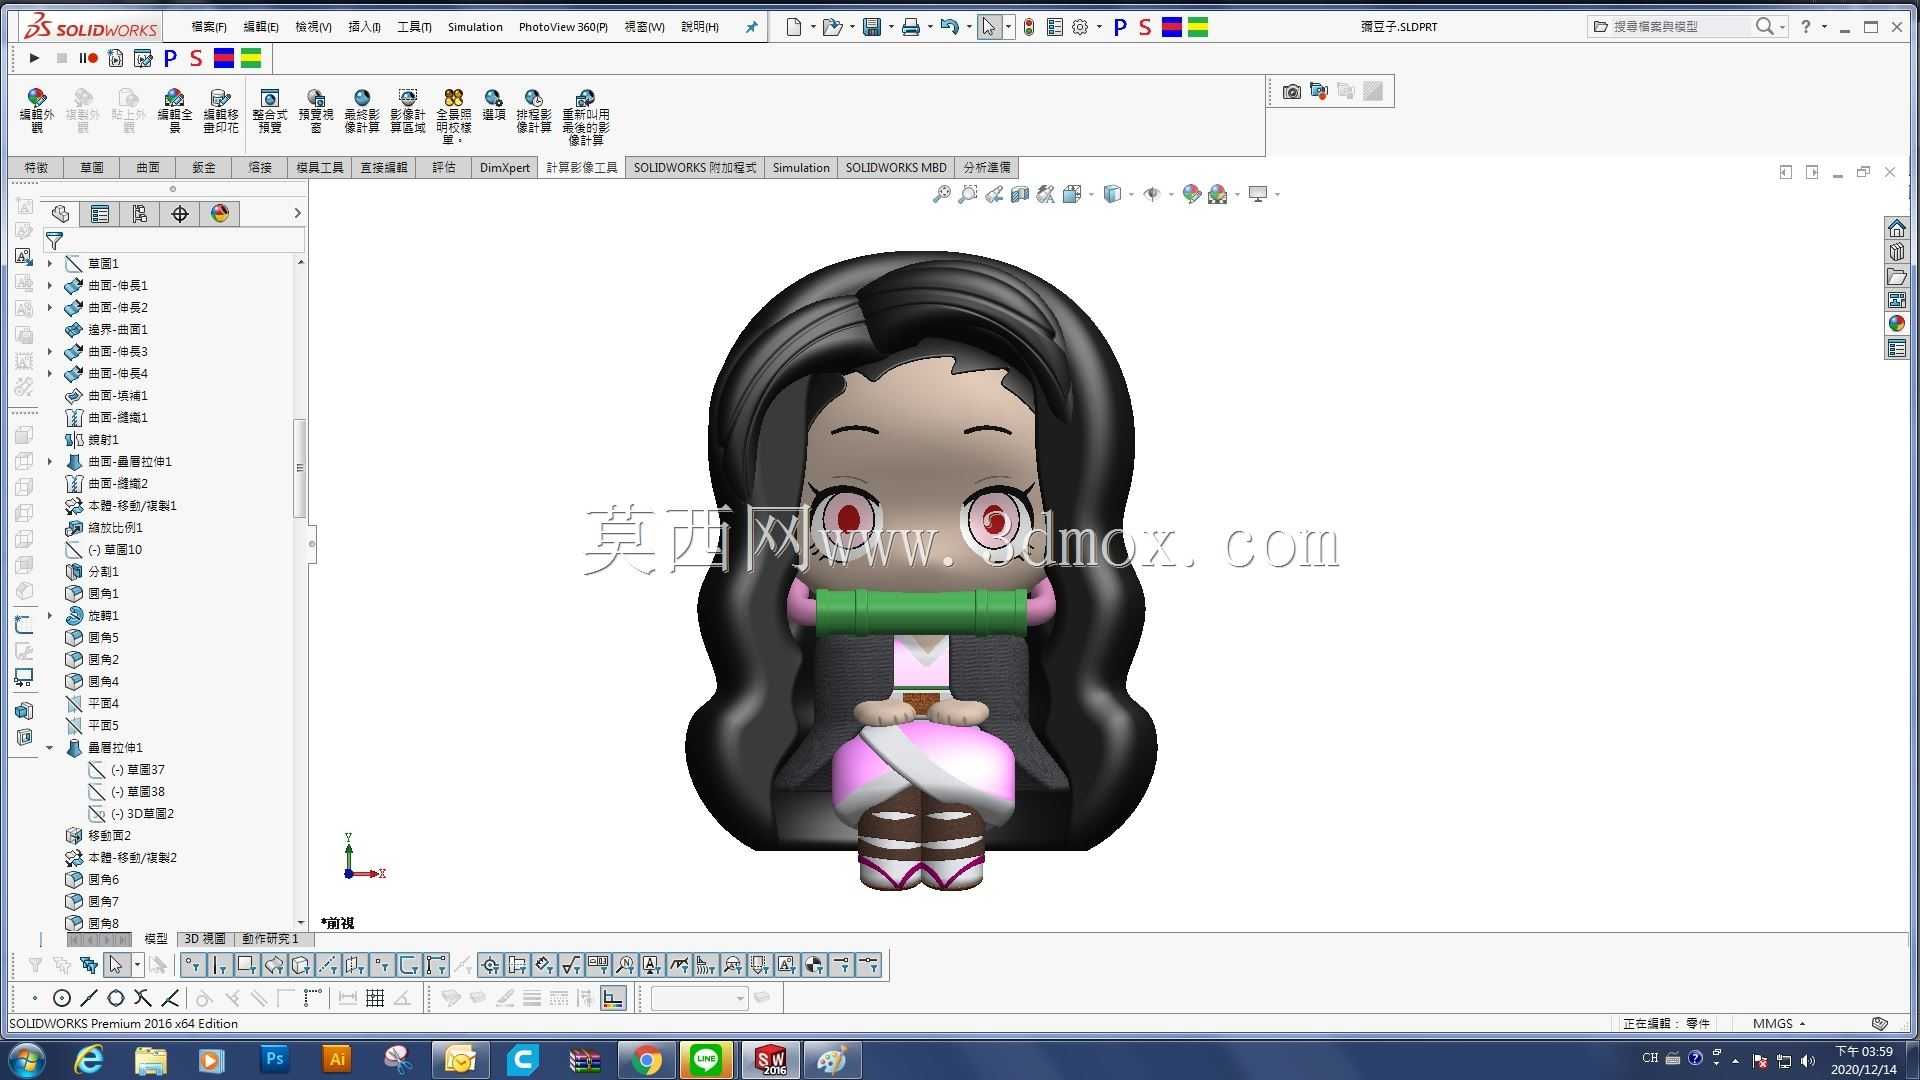Image resolution: width=1920 pixels, height=1080 pixels.
Task: Click the macro Play button
Action: tap(34, 58)
